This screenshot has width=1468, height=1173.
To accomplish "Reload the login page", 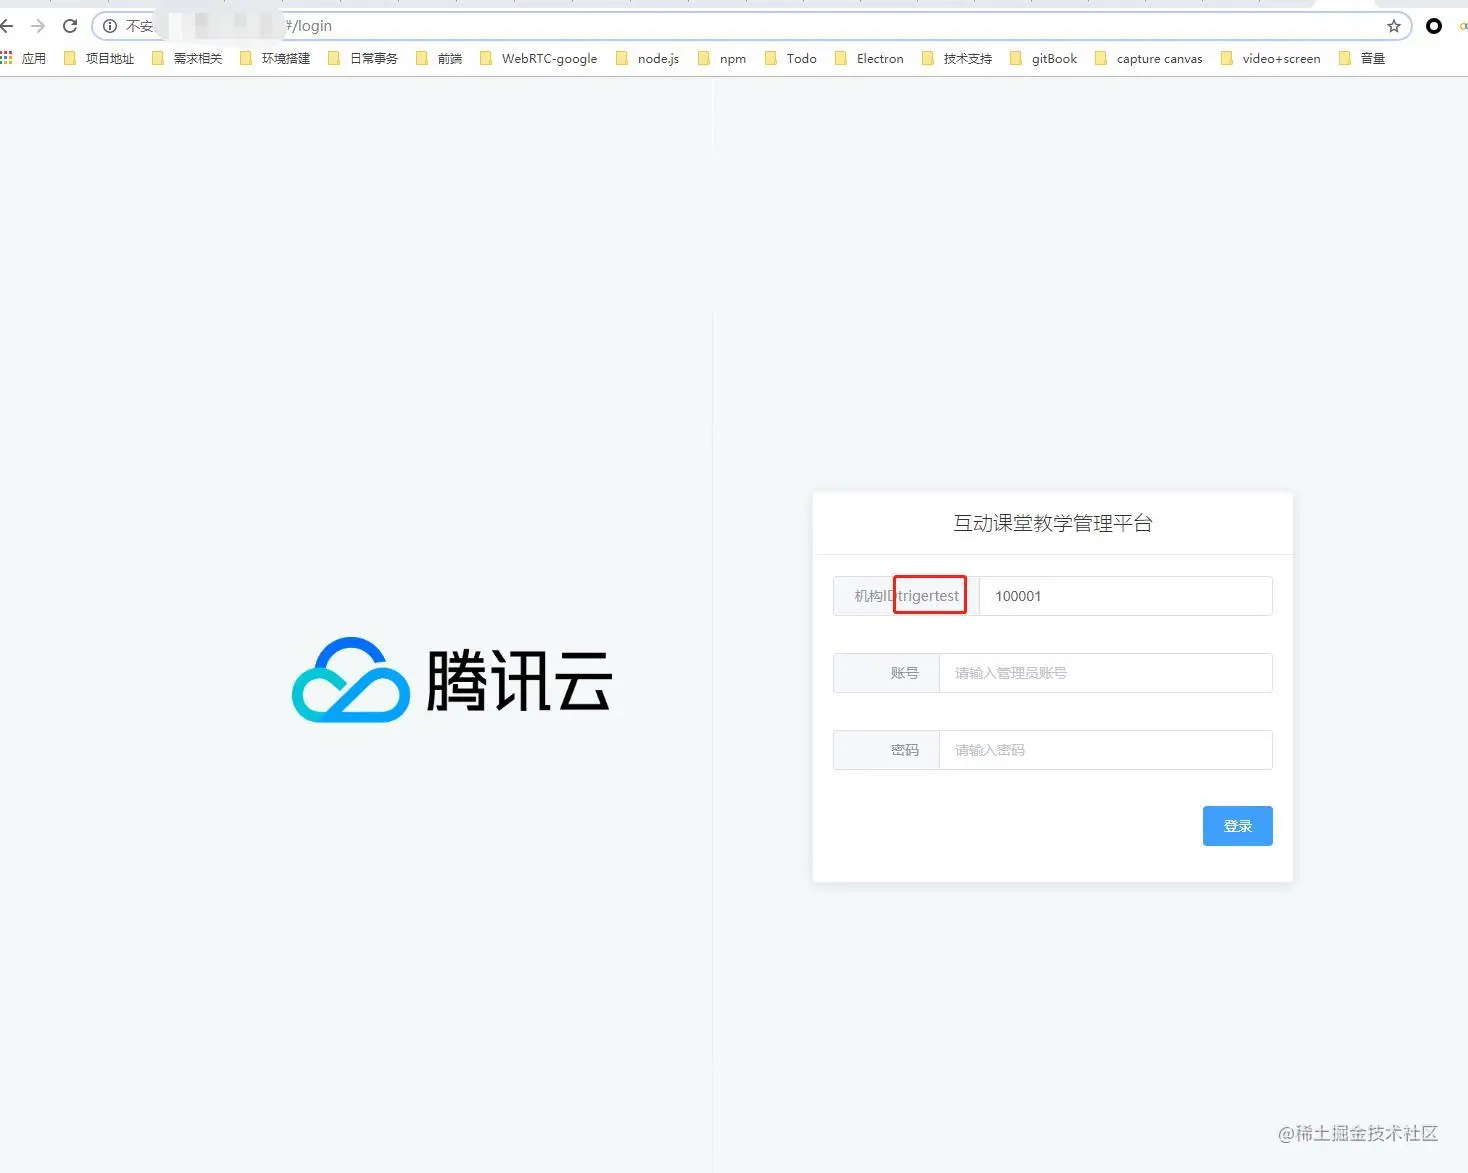I will [70, 26].
